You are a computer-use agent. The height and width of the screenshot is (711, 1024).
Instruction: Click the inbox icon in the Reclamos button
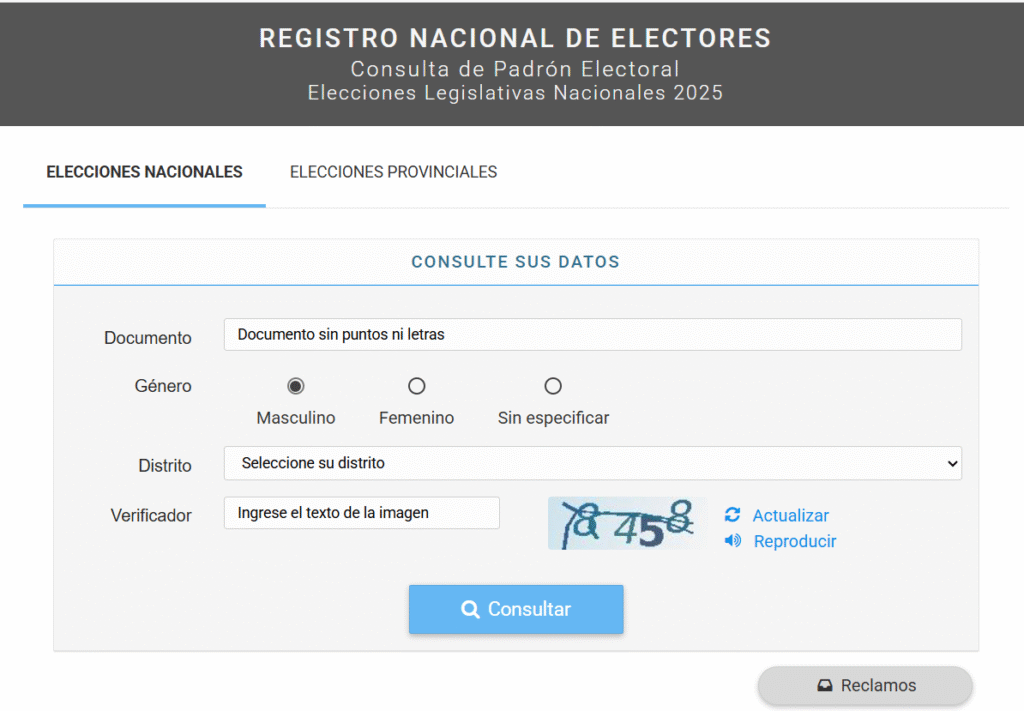tap(825, 686)
